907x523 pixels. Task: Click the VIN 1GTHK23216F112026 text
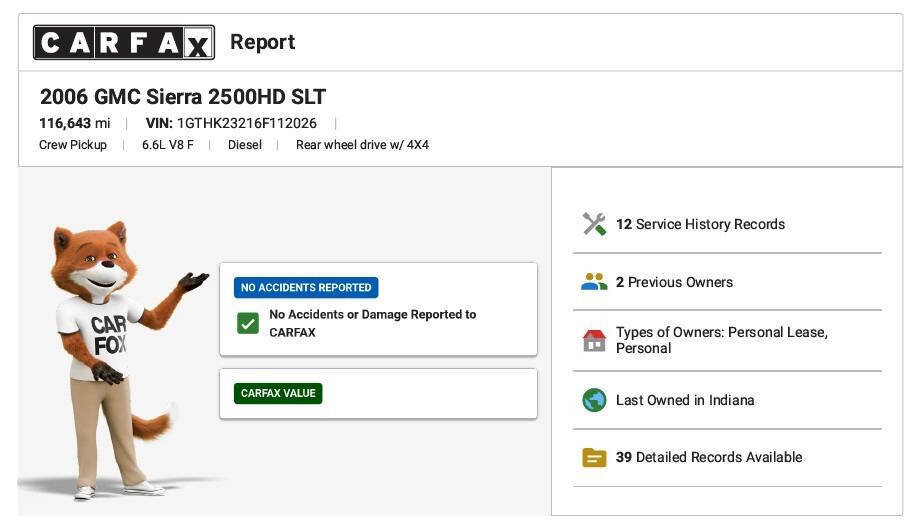(231, 123)
